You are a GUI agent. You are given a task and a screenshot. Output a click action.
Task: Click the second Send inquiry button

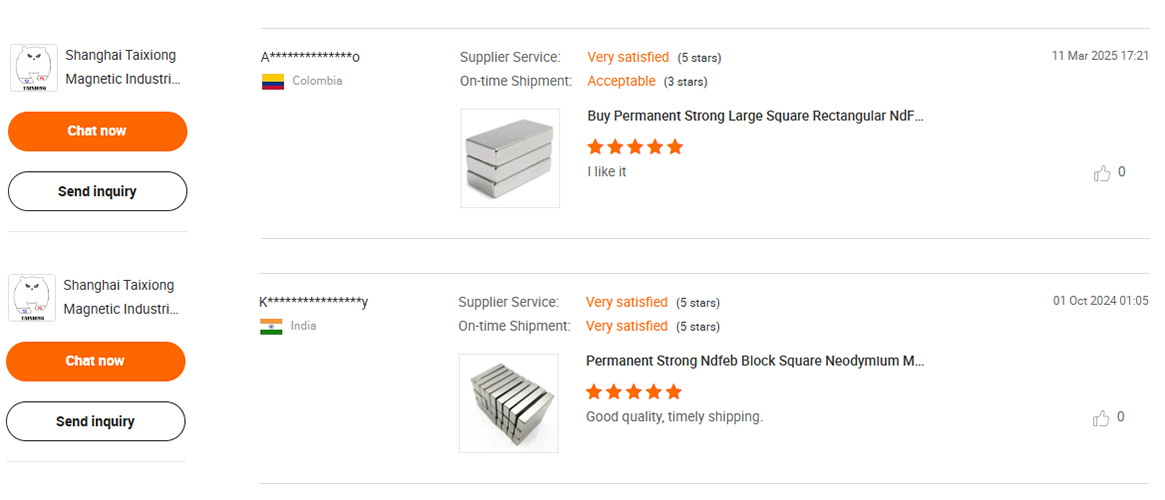coord(95,421)
